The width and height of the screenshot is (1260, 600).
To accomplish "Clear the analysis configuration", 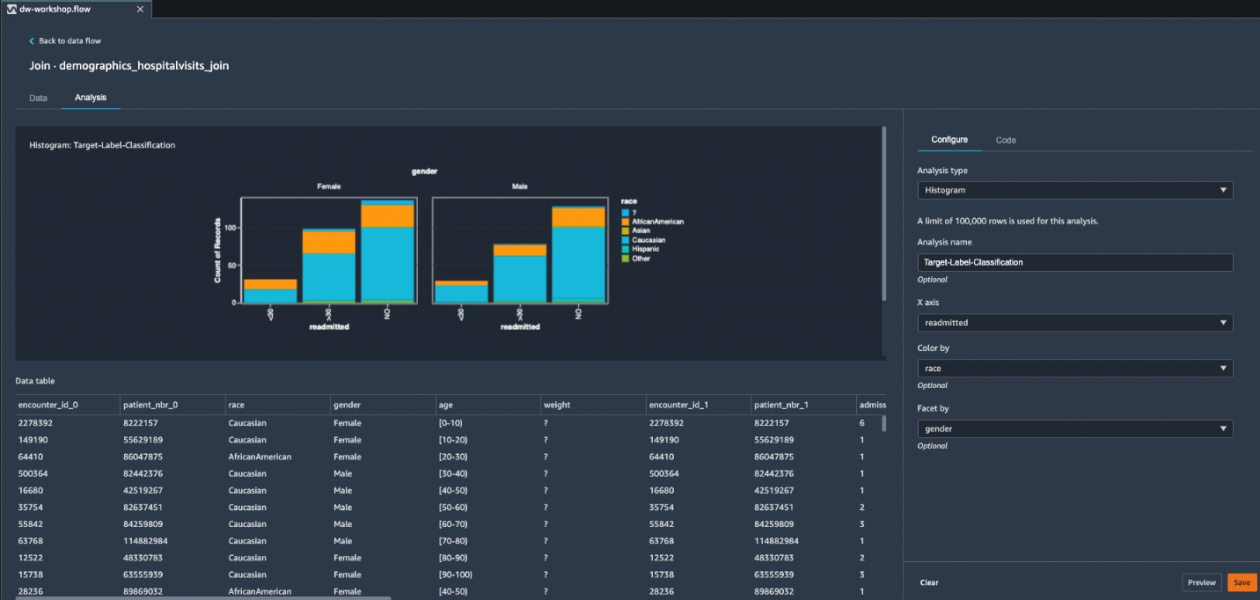I will click(x=930, y=582).
